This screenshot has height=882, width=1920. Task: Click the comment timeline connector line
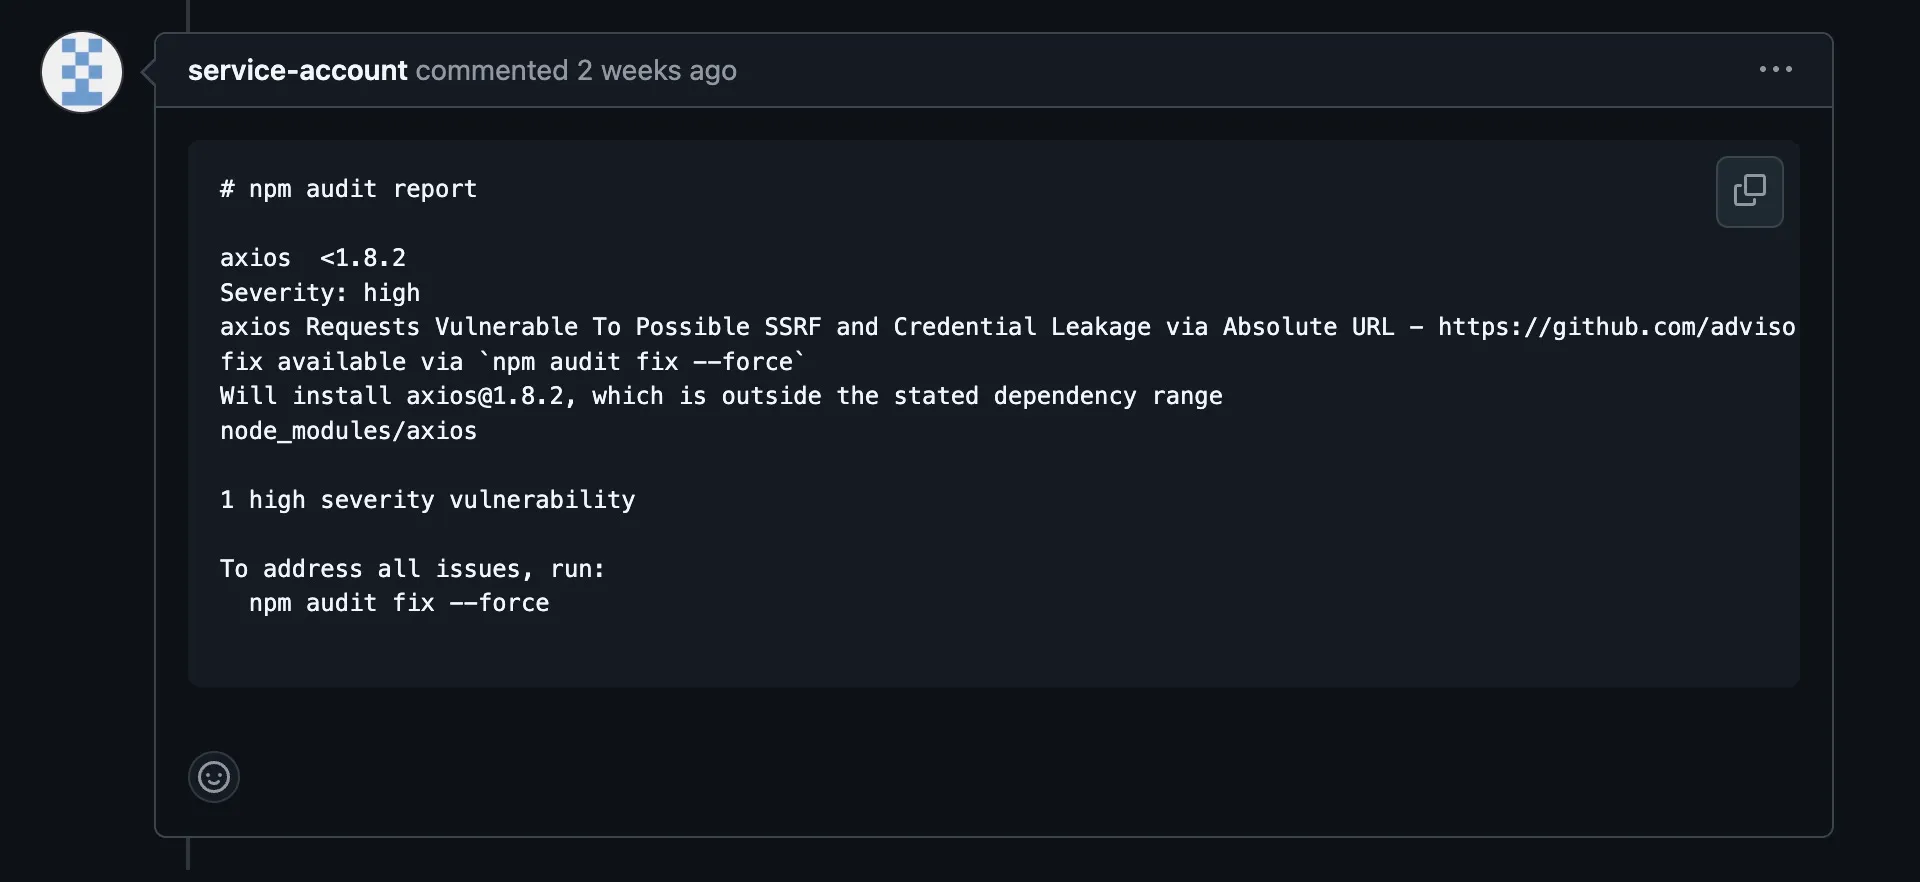pos(187,855)
